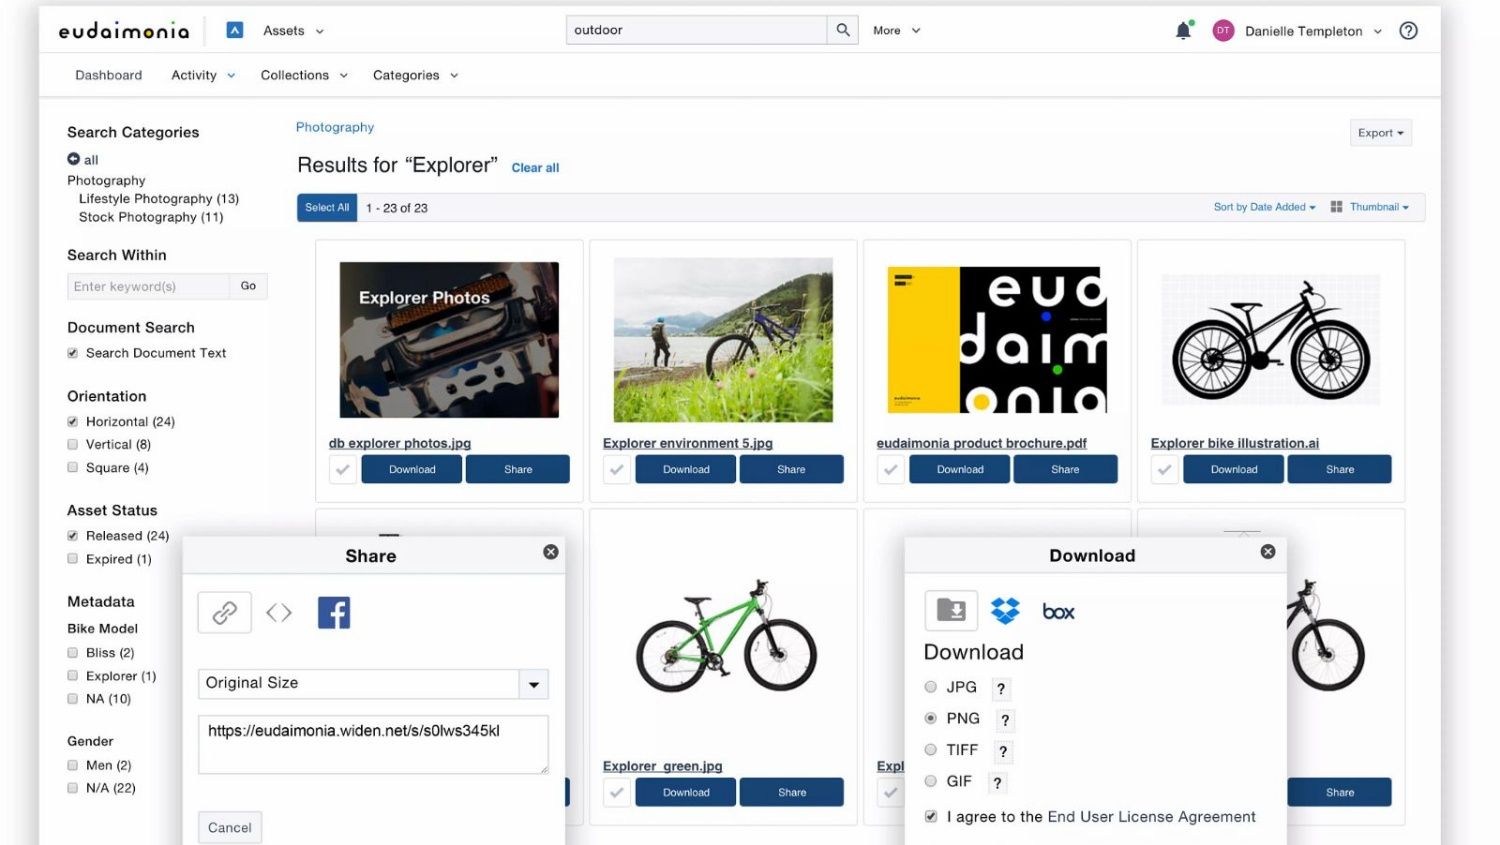Select the JPG format radio button

tap(930, 687)
